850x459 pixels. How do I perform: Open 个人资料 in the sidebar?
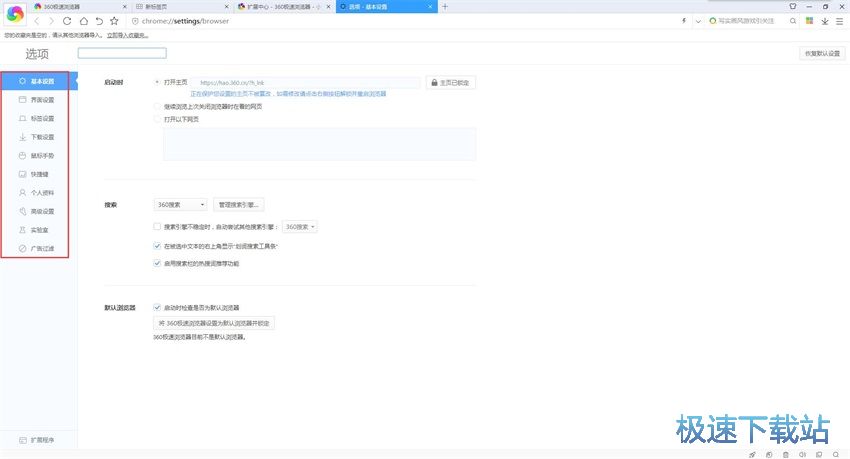point(38,192)
